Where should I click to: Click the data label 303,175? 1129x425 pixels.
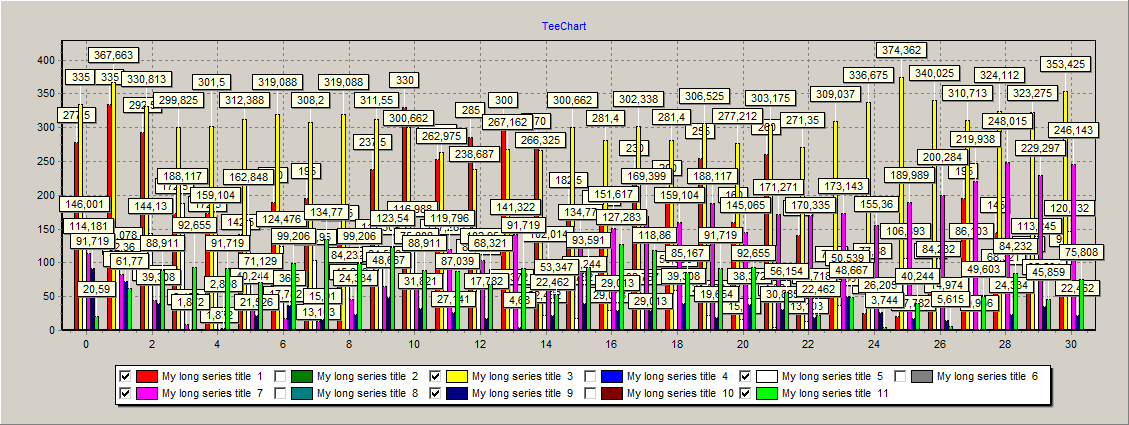(x=770, y=98)
